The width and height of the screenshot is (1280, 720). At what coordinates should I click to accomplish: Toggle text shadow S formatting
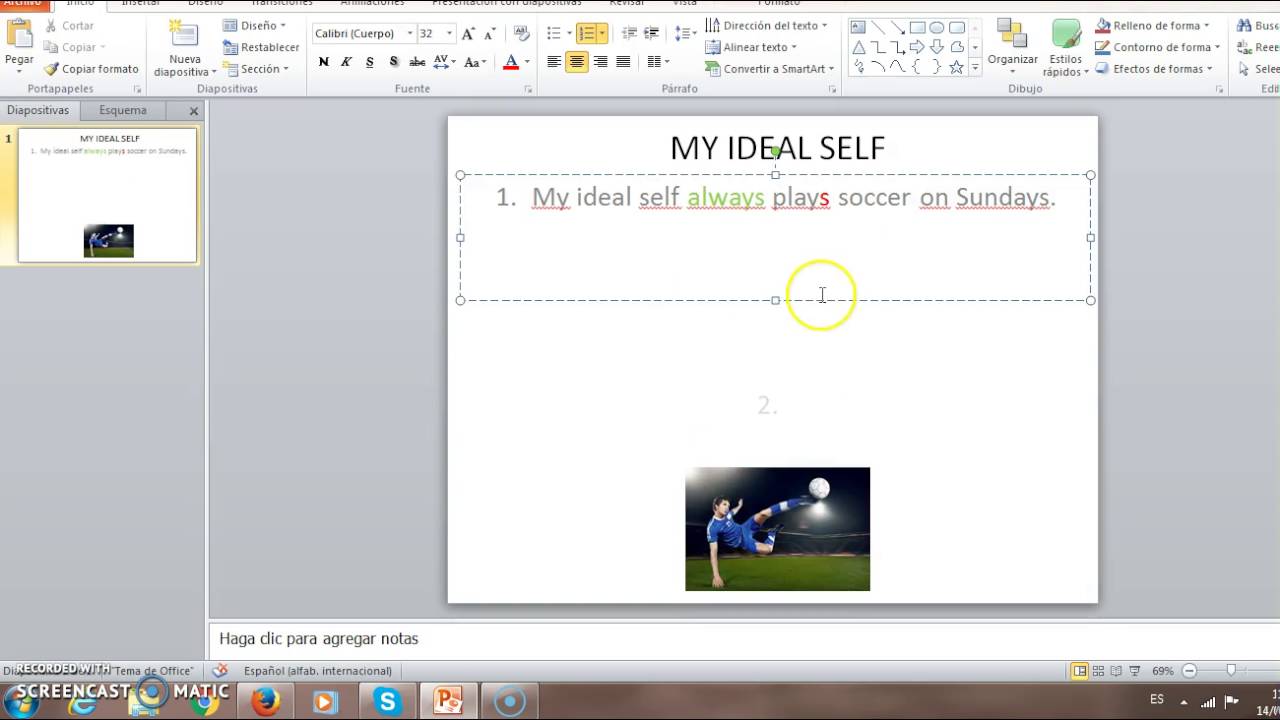pos(393,62)
